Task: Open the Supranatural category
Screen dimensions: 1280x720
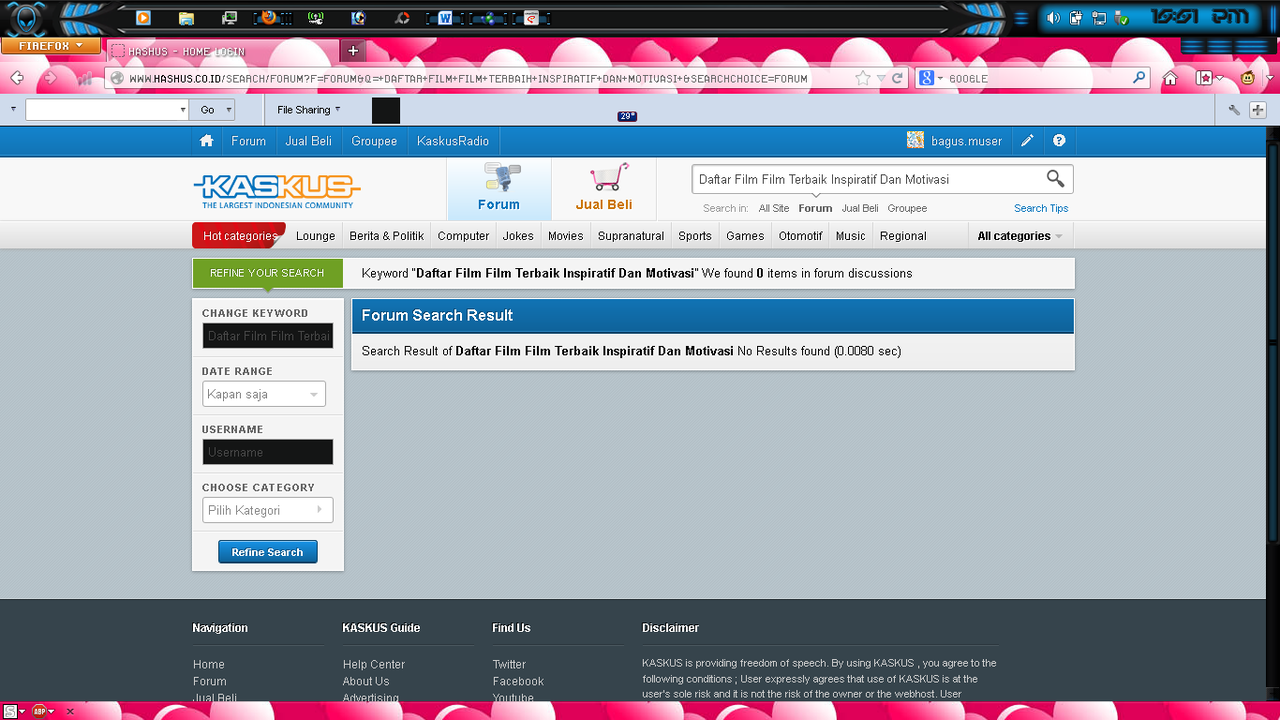Action: click(x=631, y=236)
